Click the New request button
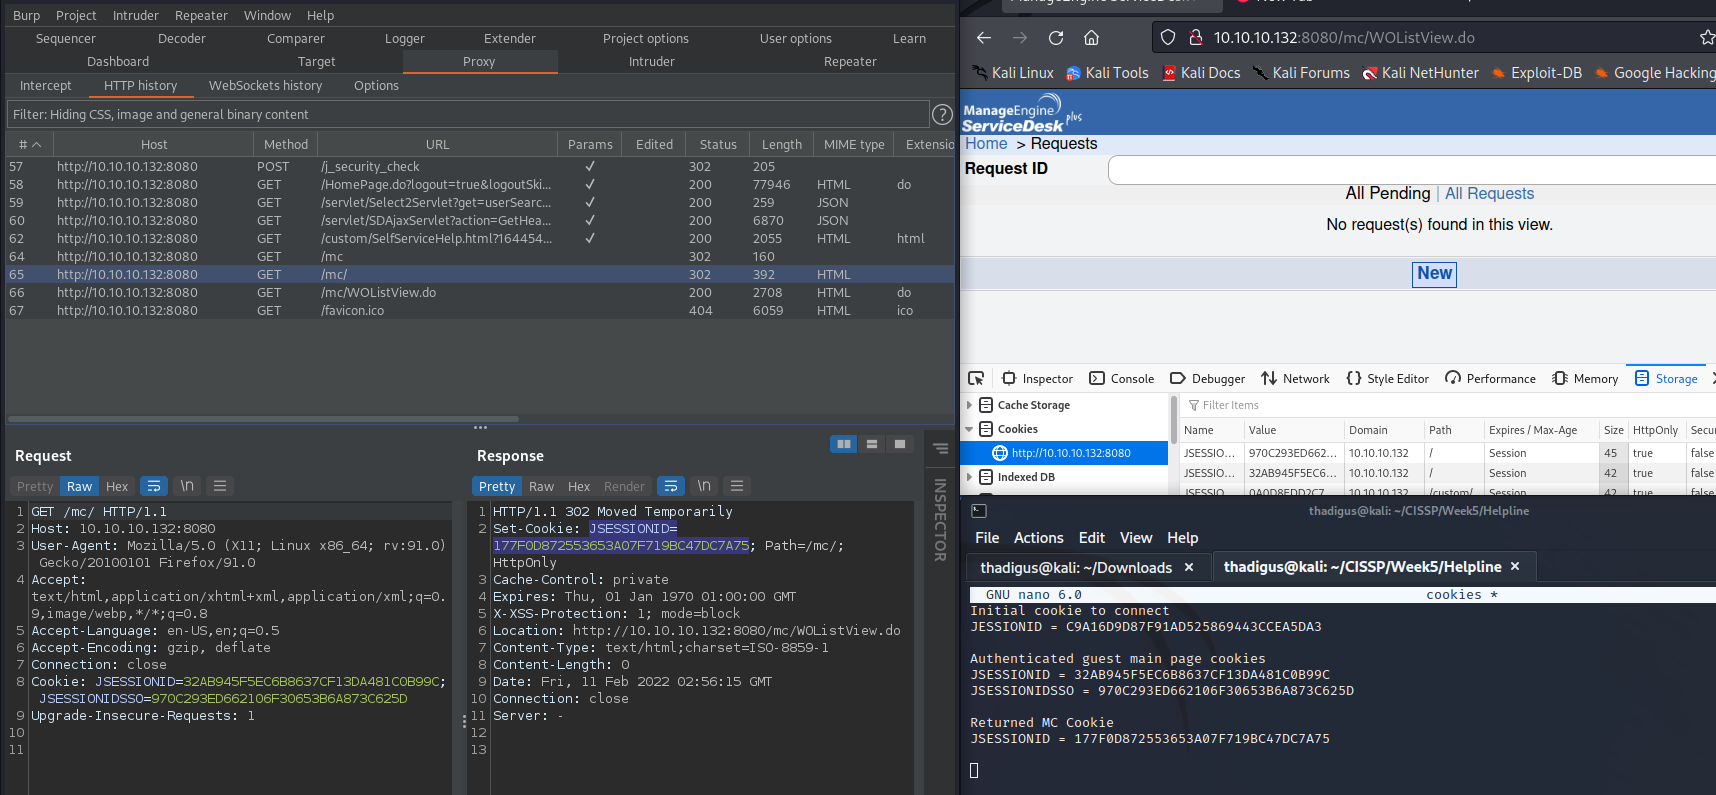The height and width of the screenshot is (795, 1716). click(1434, 273)
